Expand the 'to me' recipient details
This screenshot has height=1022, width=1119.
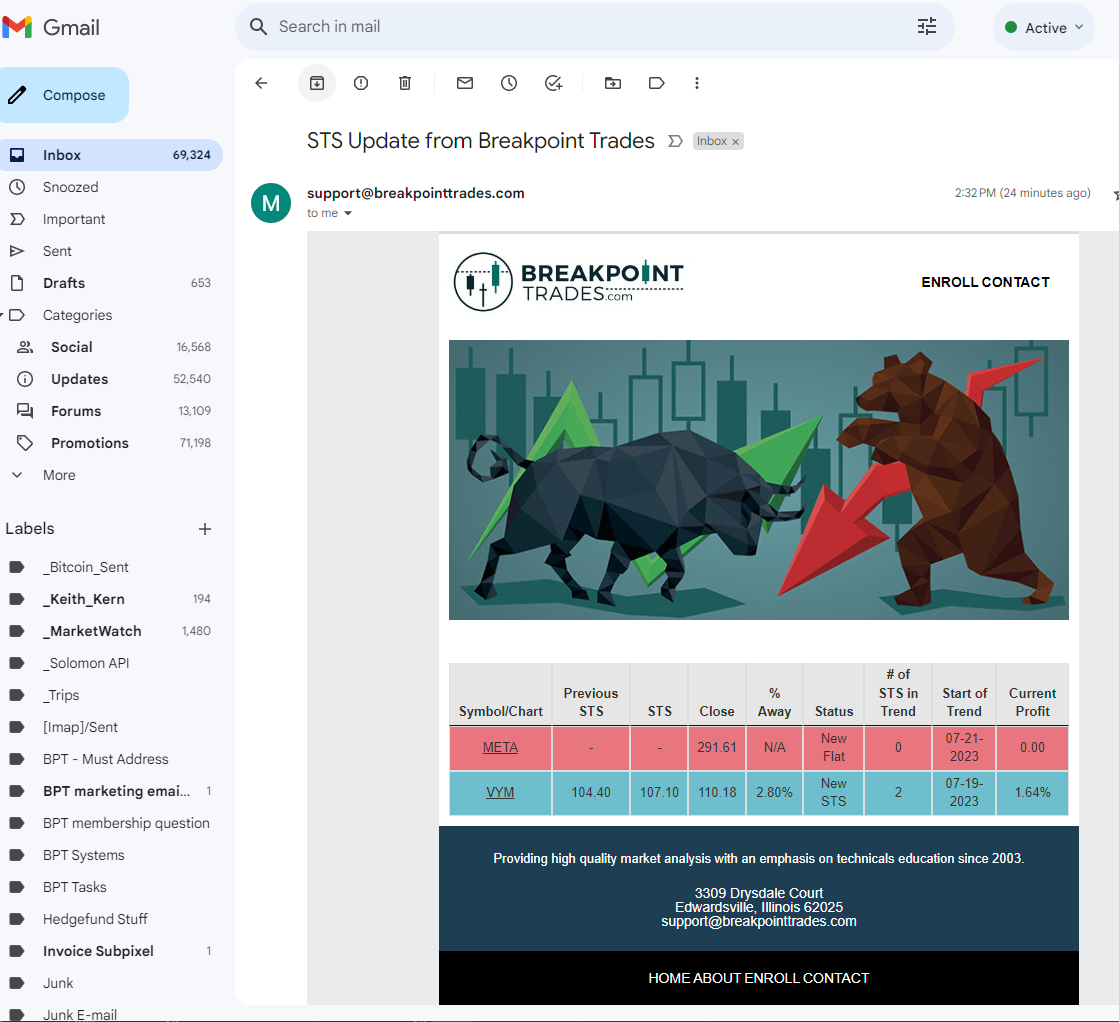click(x=348, y=213)
